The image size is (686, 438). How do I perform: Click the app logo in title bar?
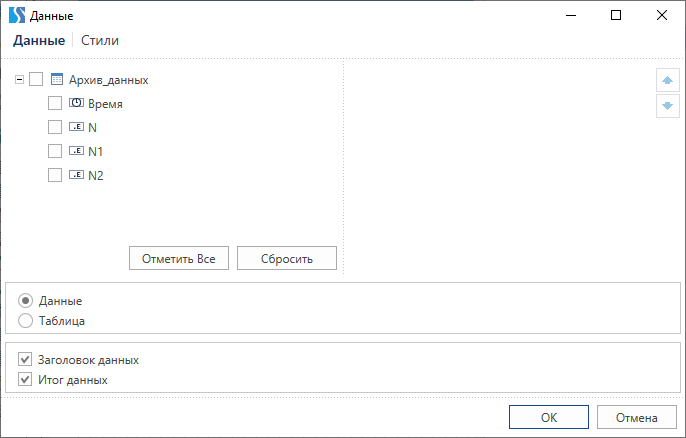click(16, 16)
